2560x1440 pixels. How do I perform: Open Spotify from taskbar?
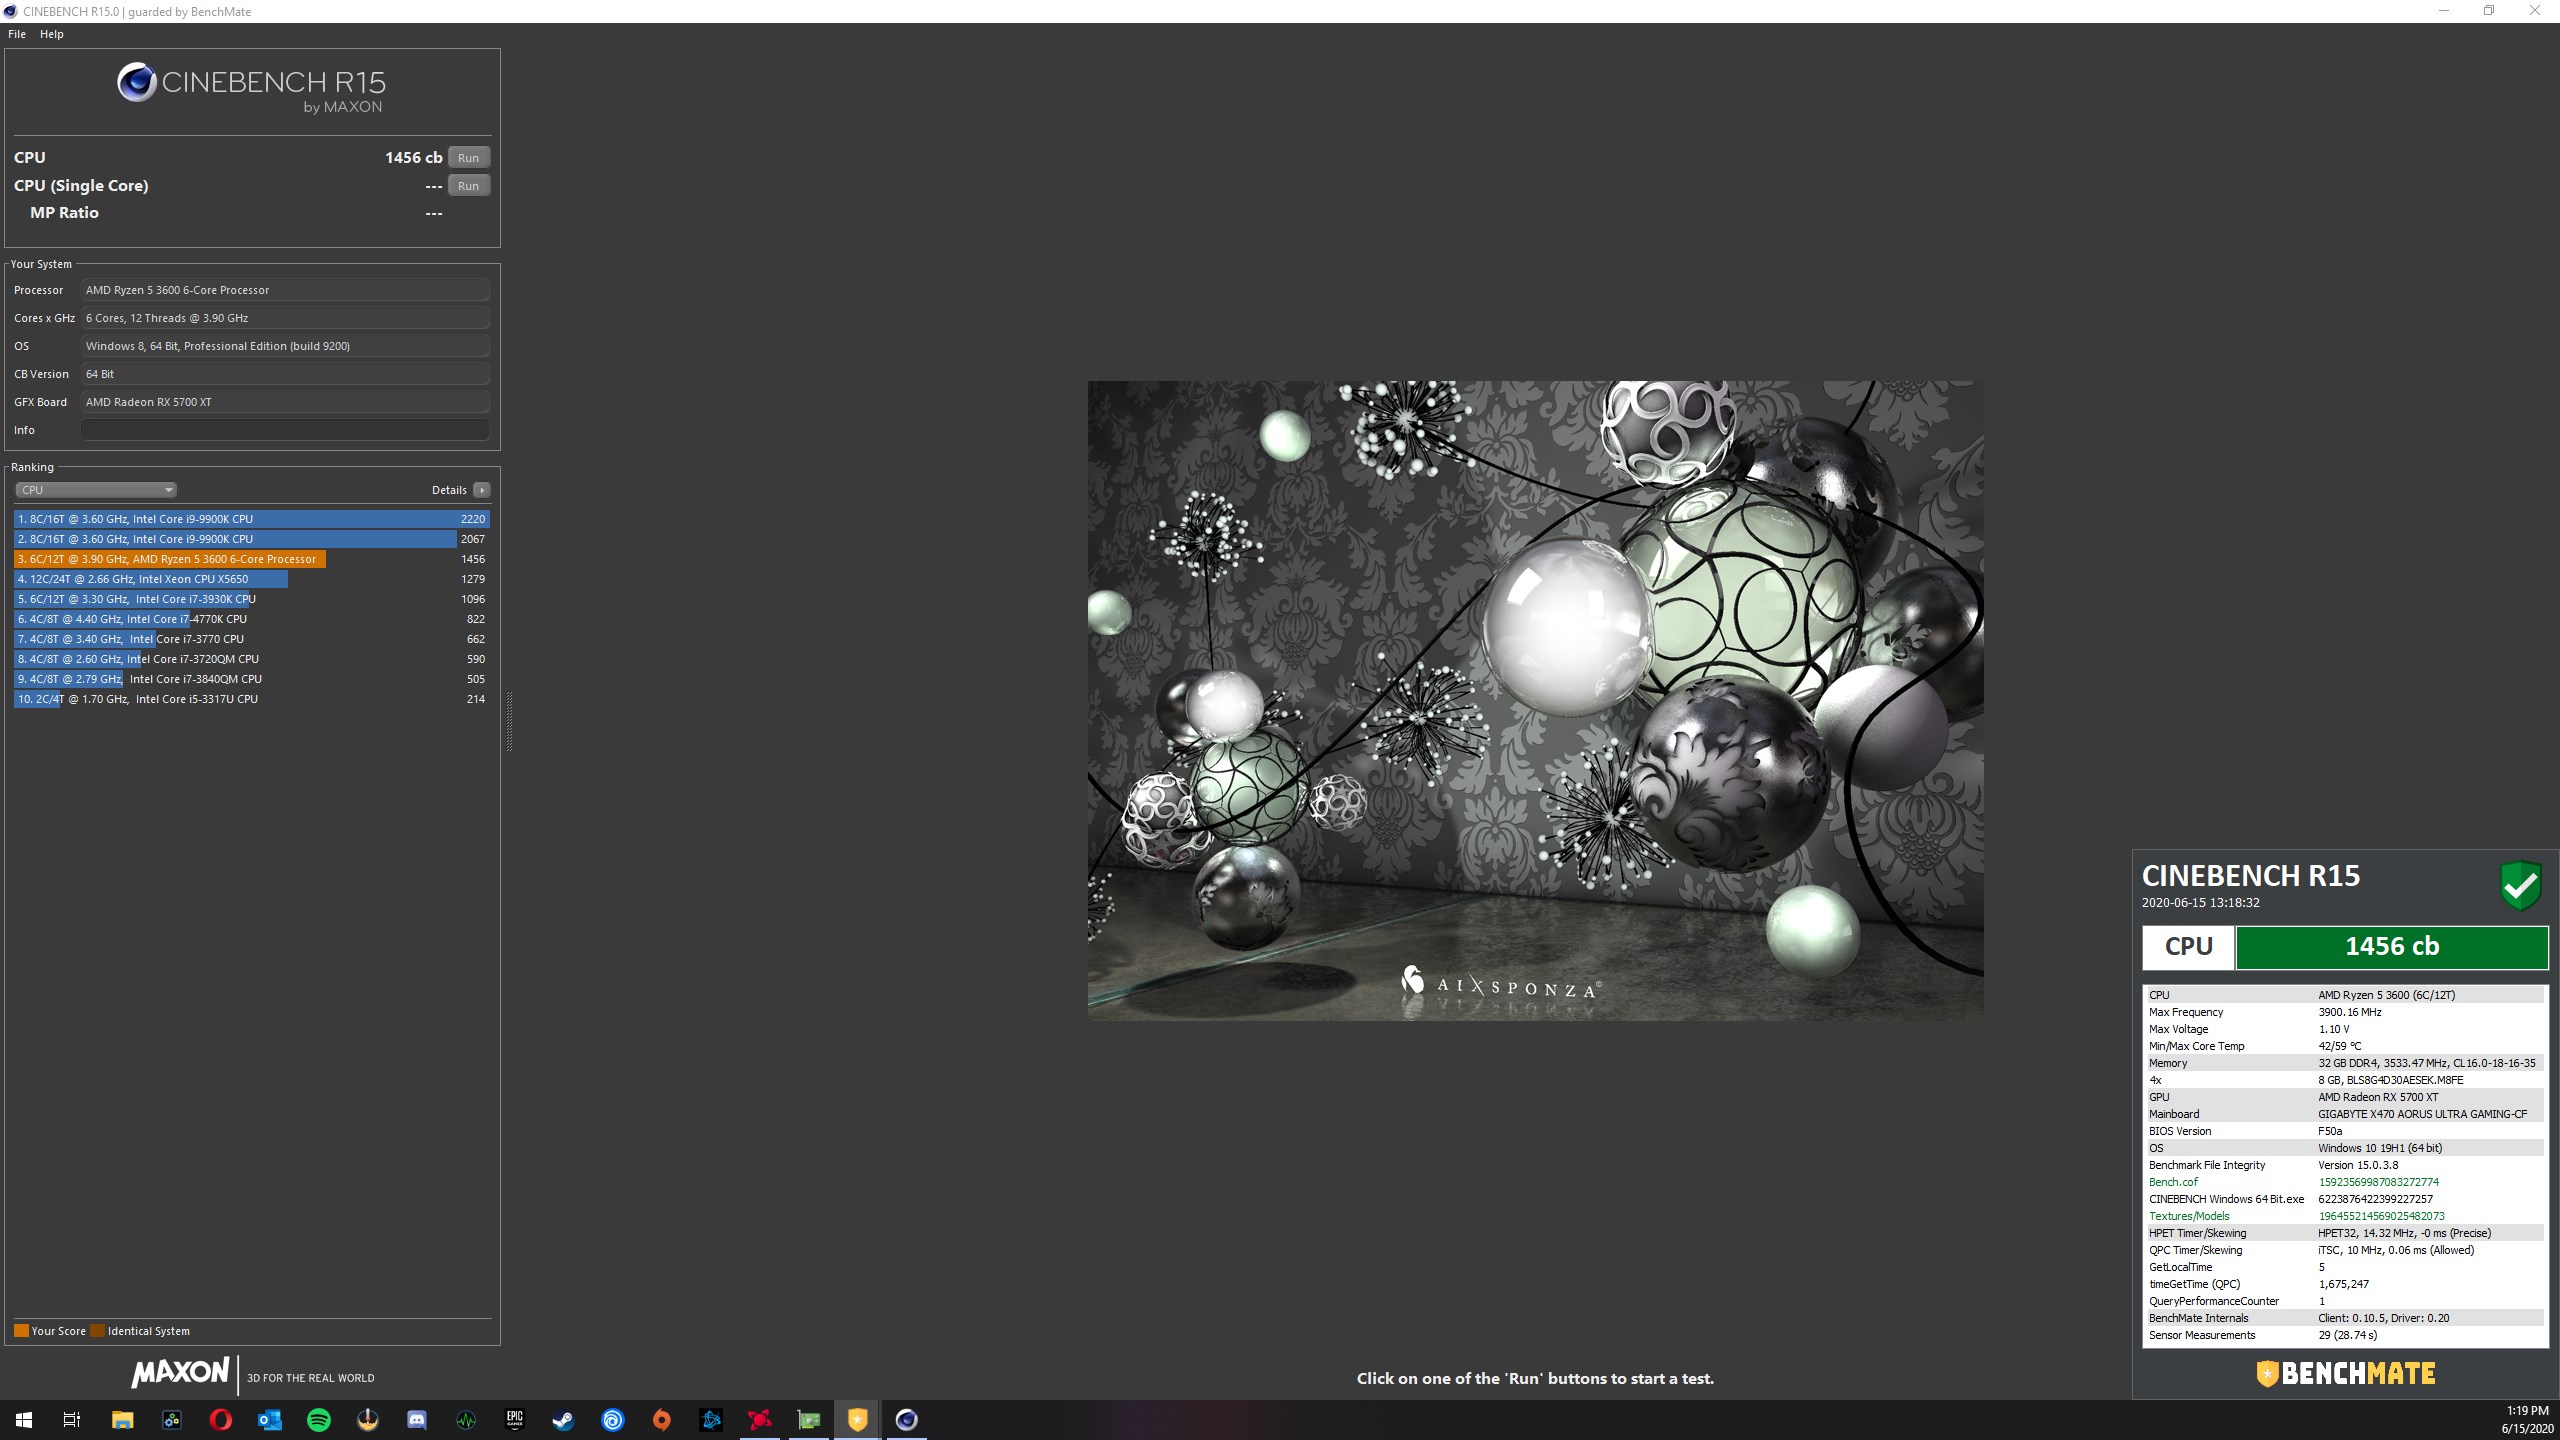(x=319, y=1420)
